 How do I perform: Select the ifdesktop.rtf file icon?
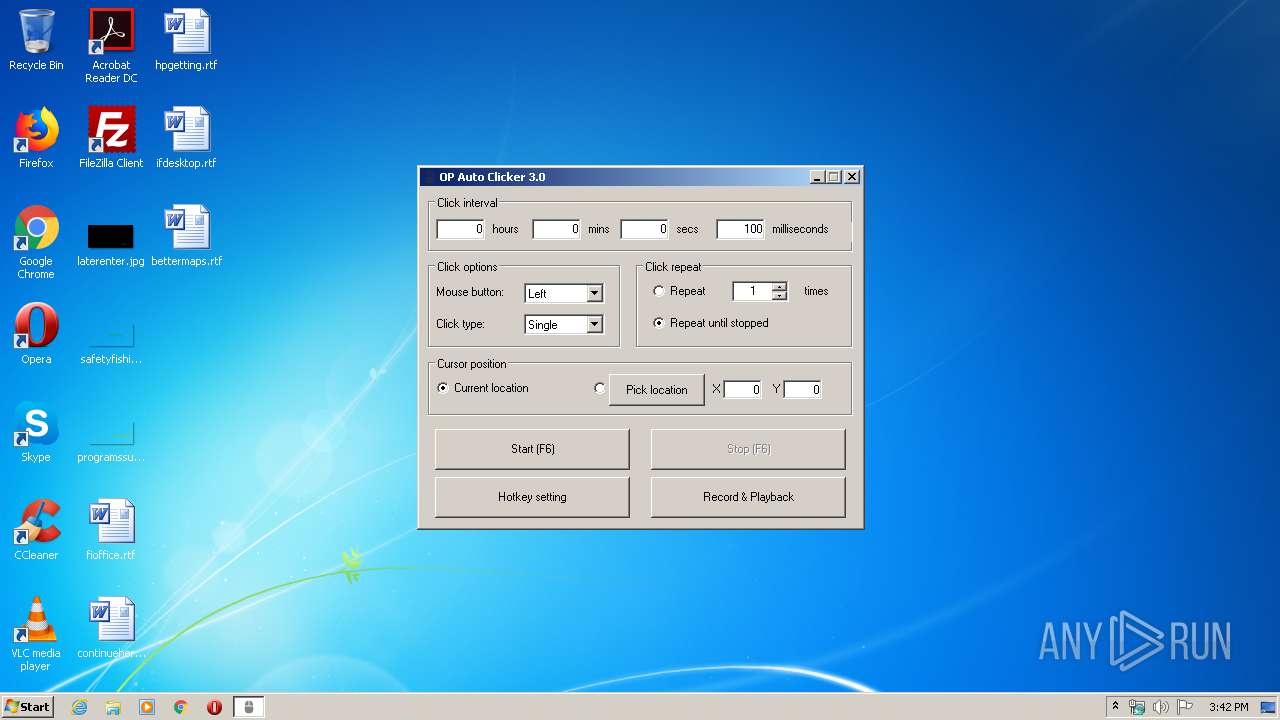click(x=186, y=138)
